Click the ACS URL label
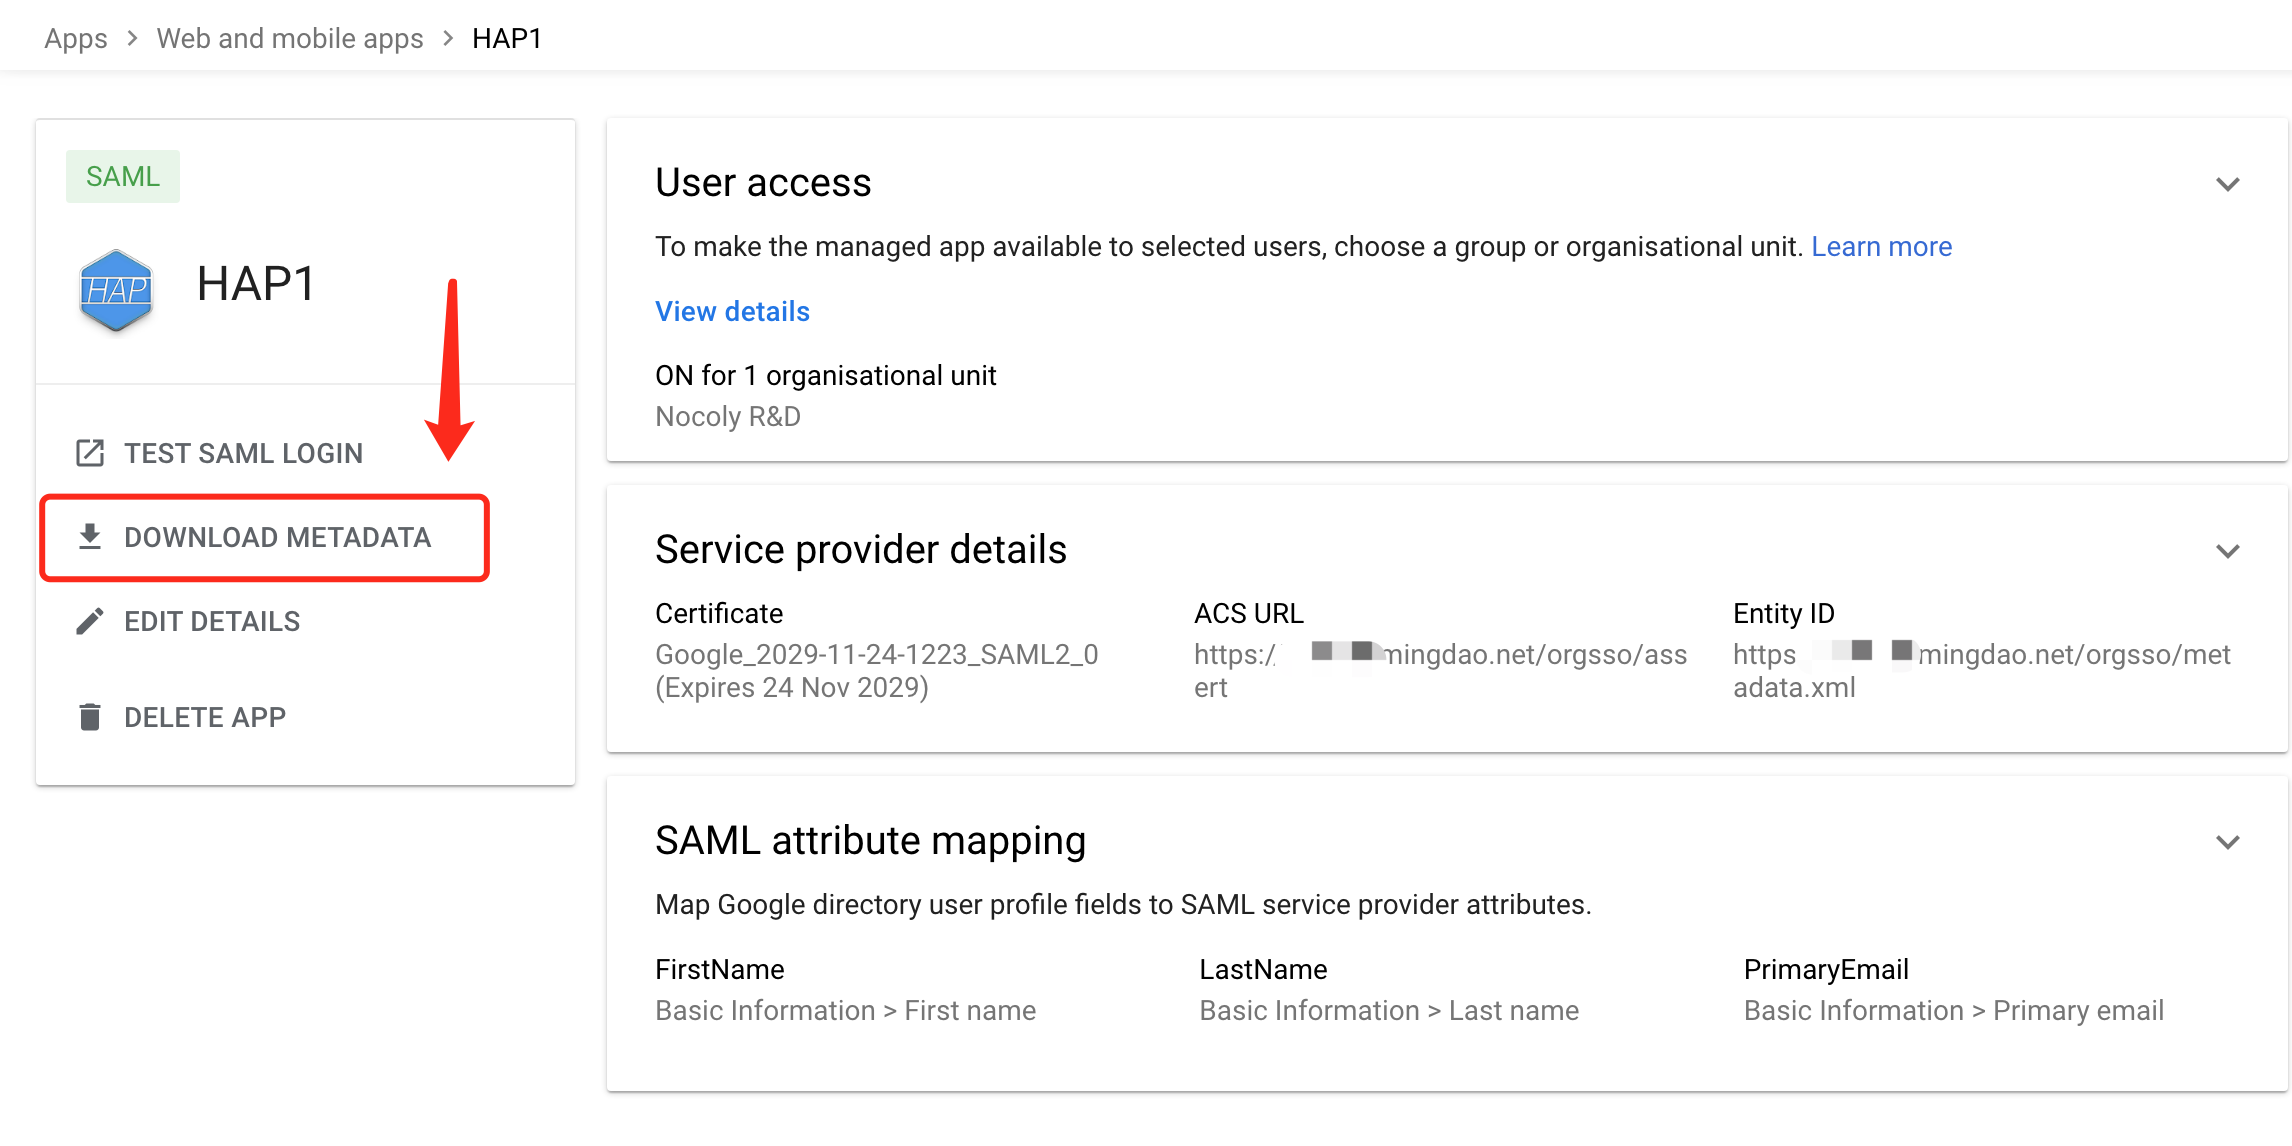This screenshot has width=2292, height=1146. 1249,613
